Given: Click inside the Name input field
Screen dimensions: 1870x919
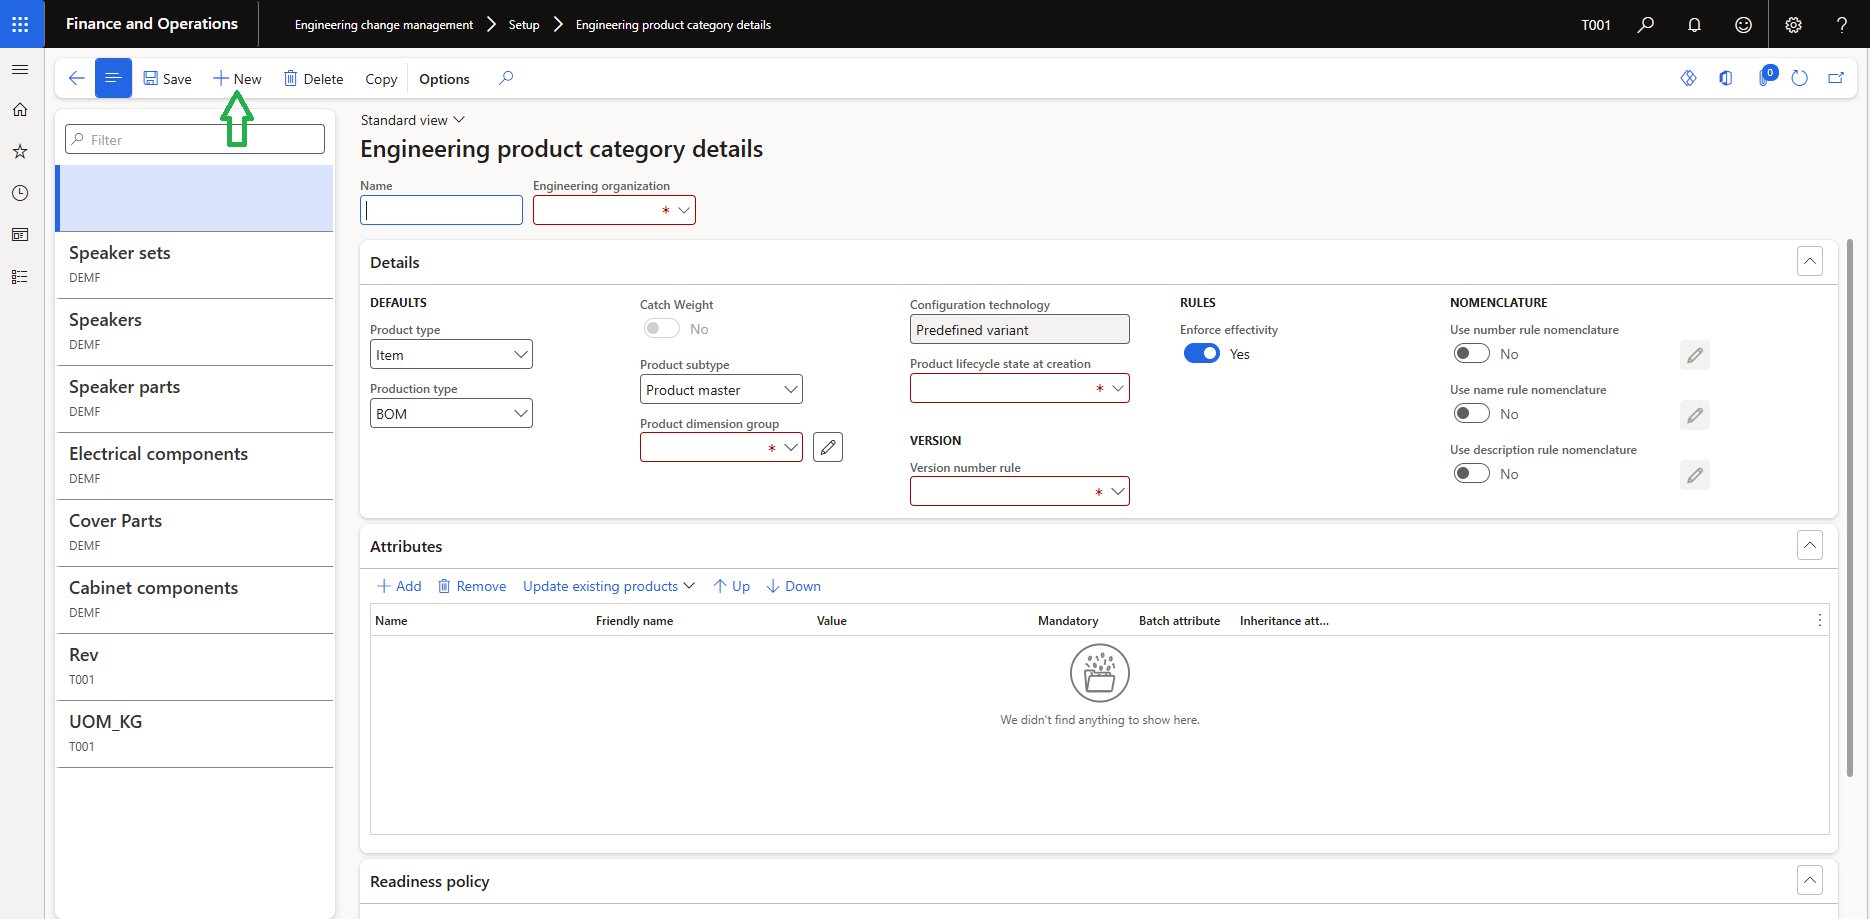Looking at the screenshot, I should click(x=440, y=210).
